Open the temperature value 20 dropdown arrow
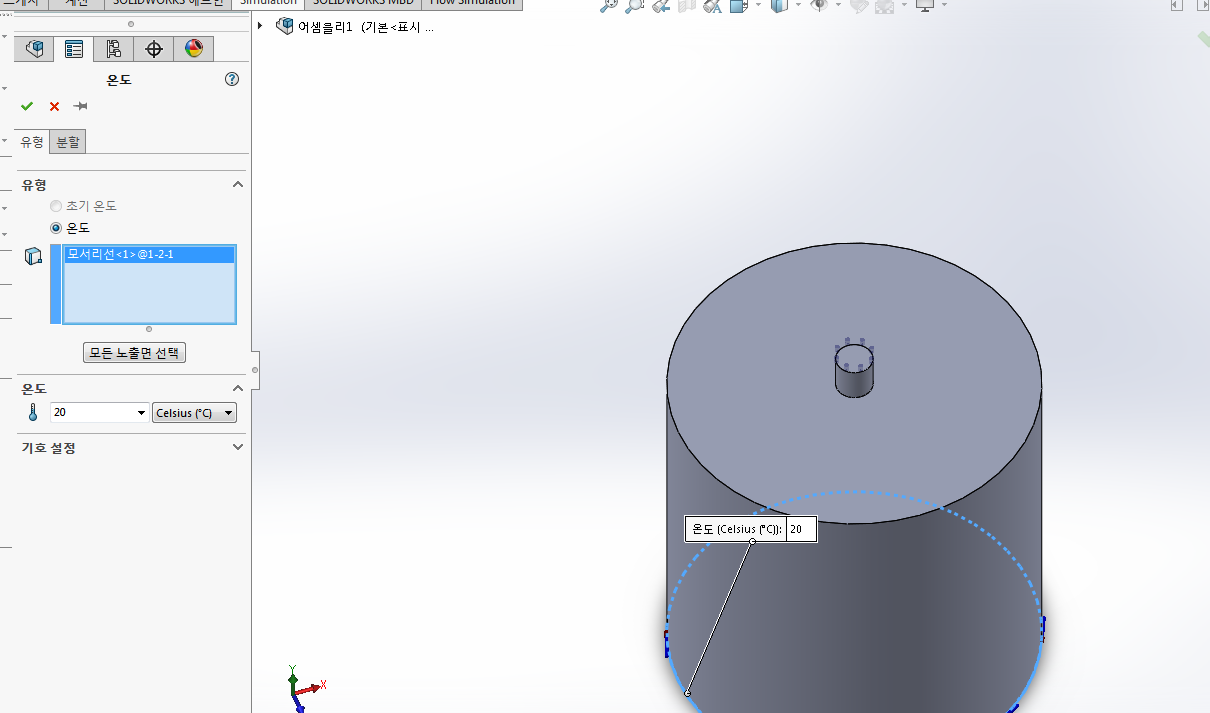Viewport: 1210px width, 713px height. pos(140,413)
